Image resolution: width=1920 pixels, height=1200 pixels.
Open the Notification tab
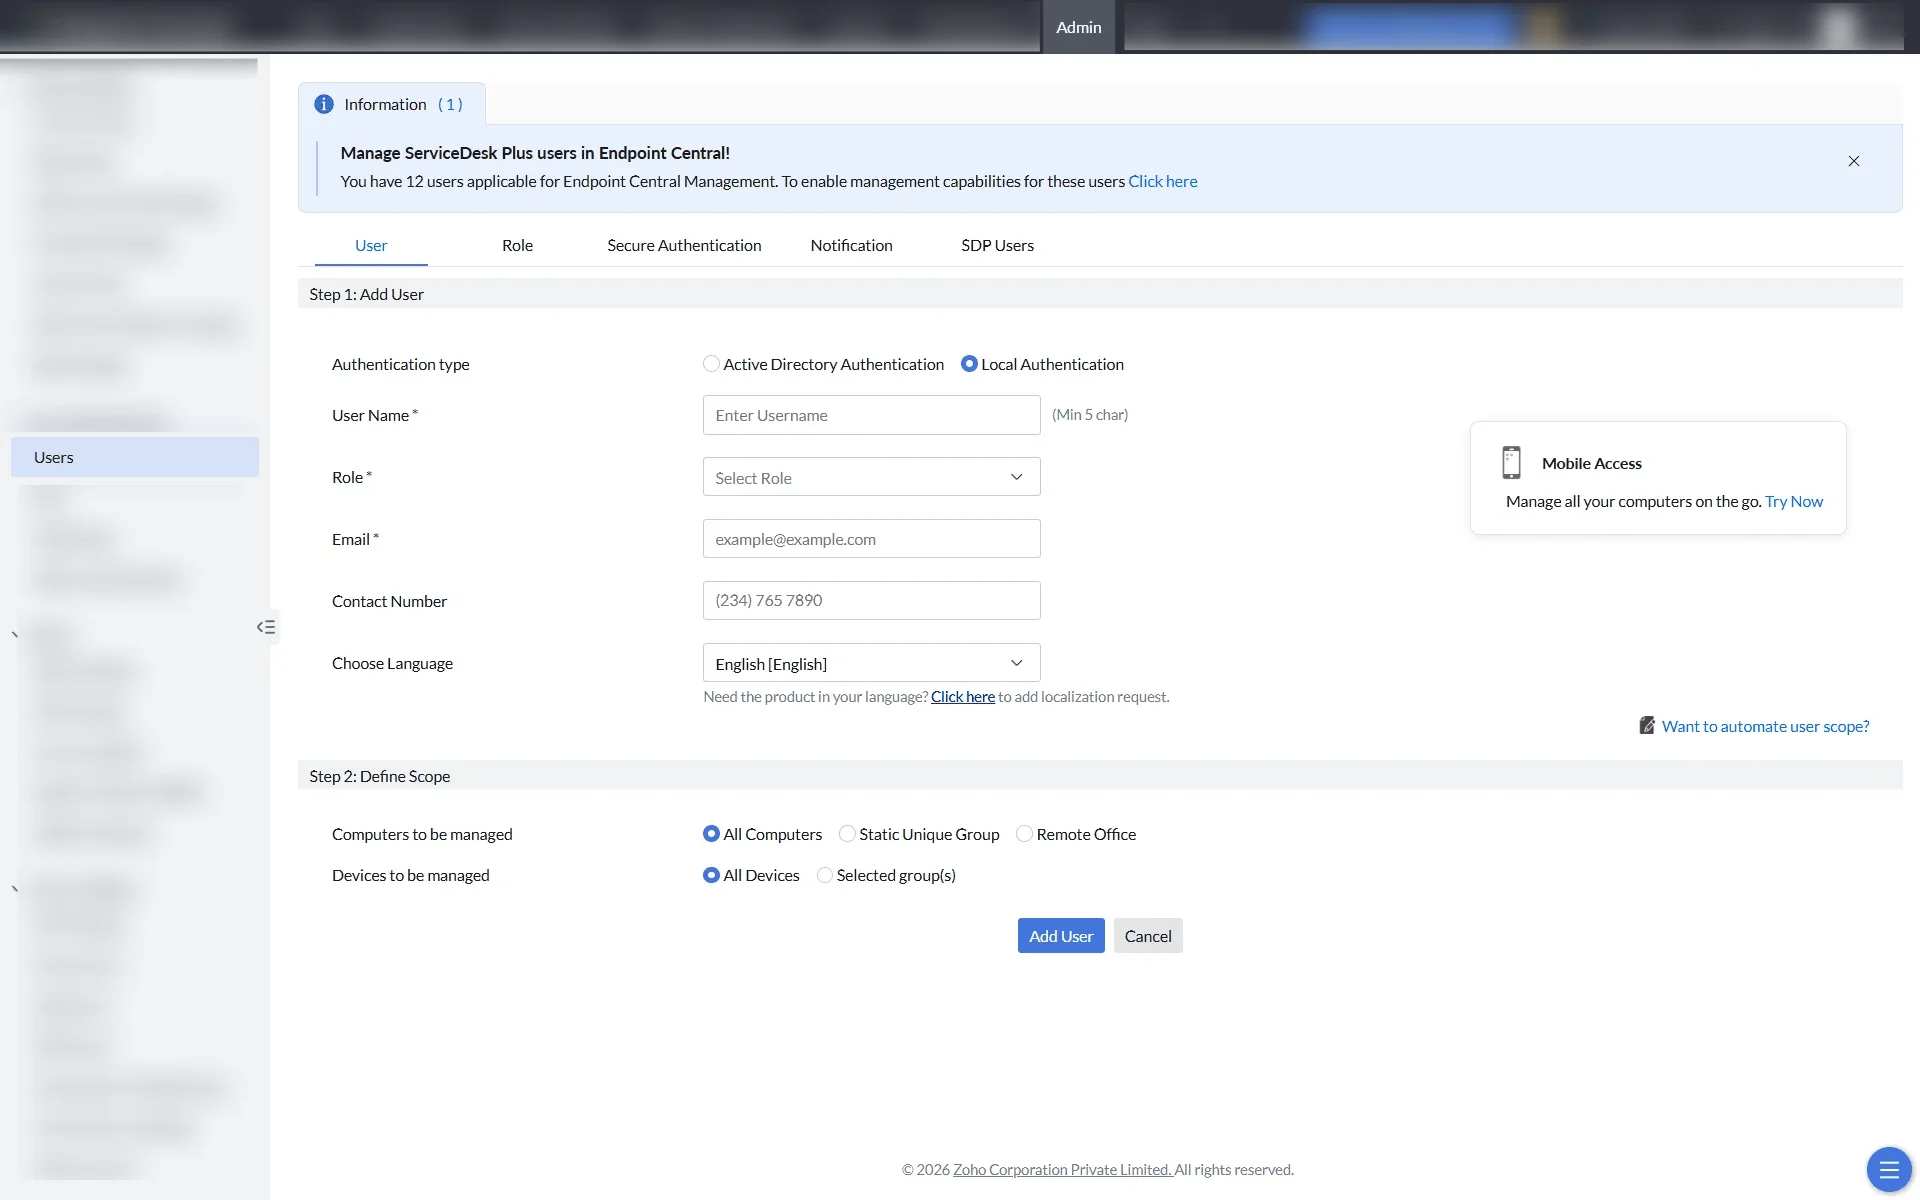(851, 245)
